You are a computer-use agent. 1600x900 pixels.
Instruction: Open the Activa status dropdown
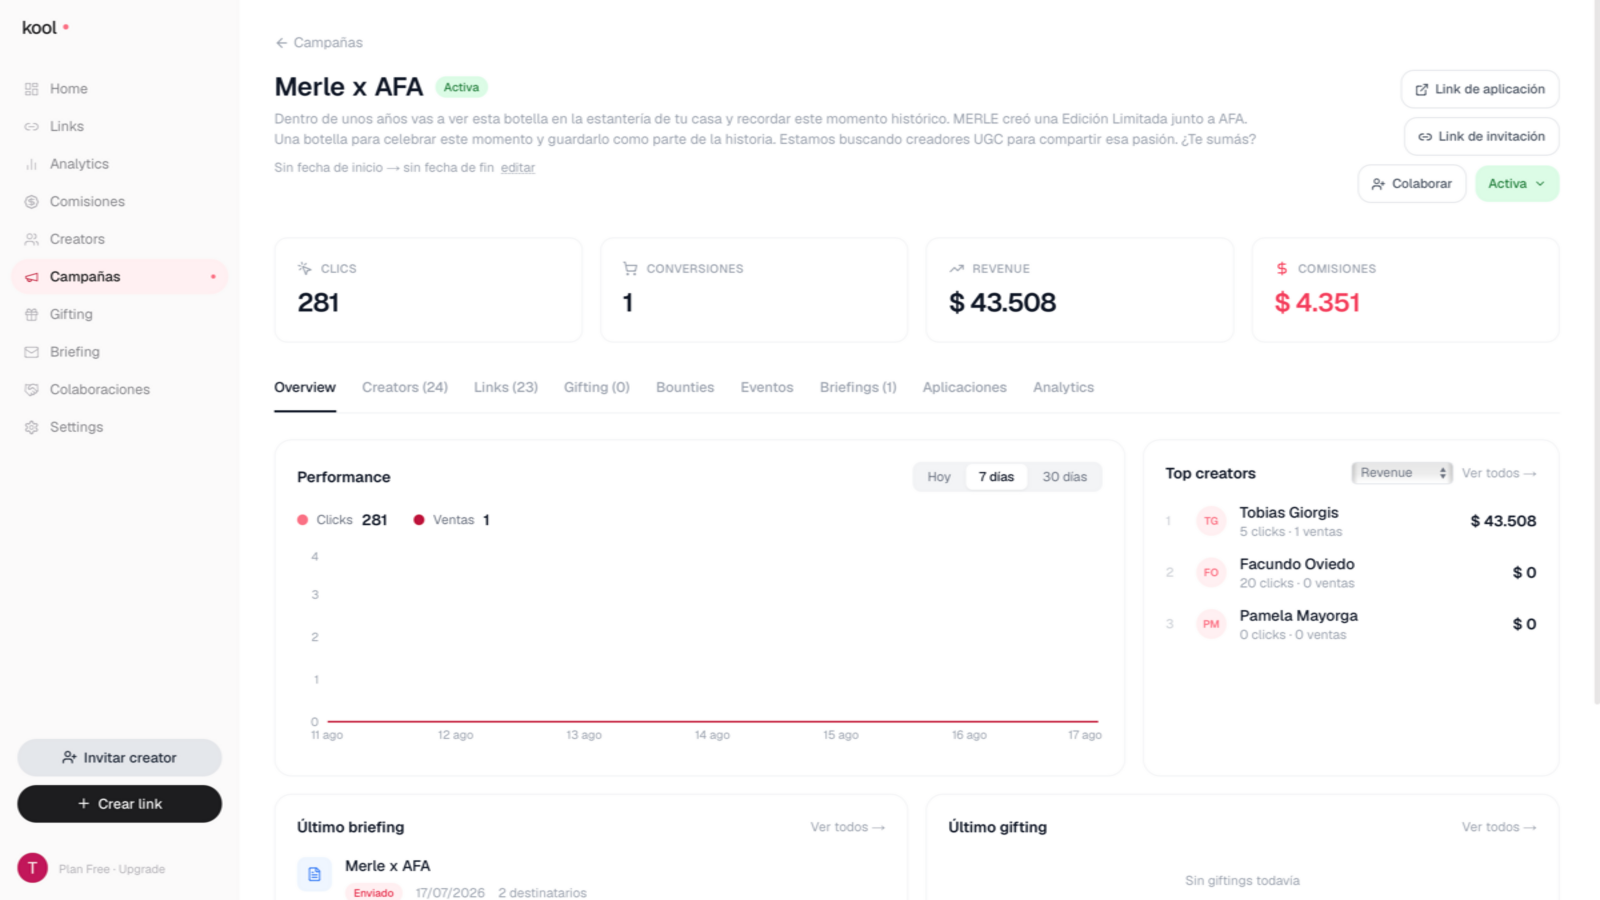pos(1517,184)
